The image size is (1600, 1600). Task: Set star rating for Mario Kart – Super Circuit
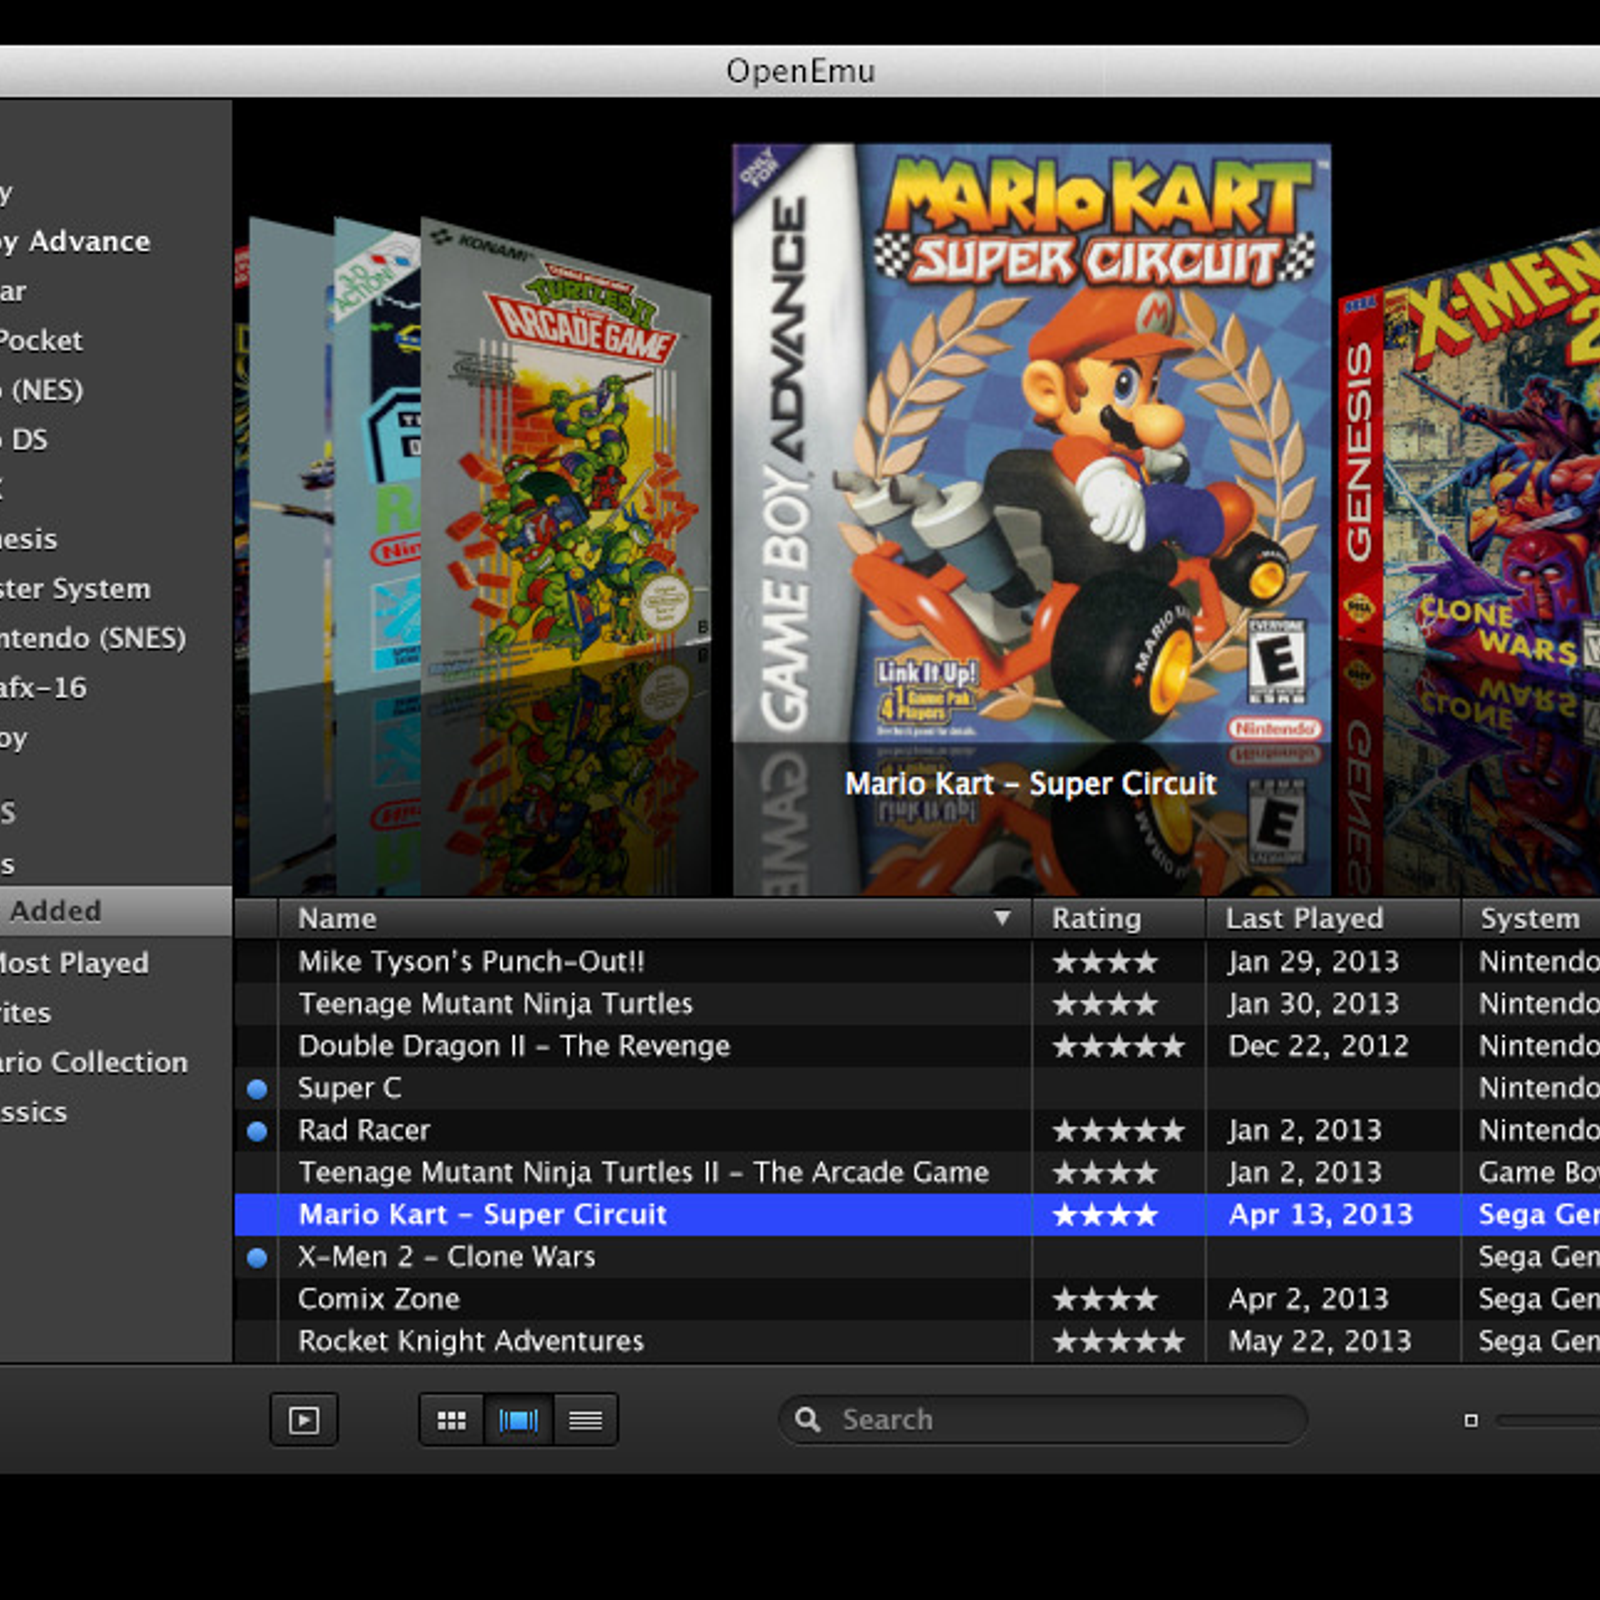(1105, 1215)
